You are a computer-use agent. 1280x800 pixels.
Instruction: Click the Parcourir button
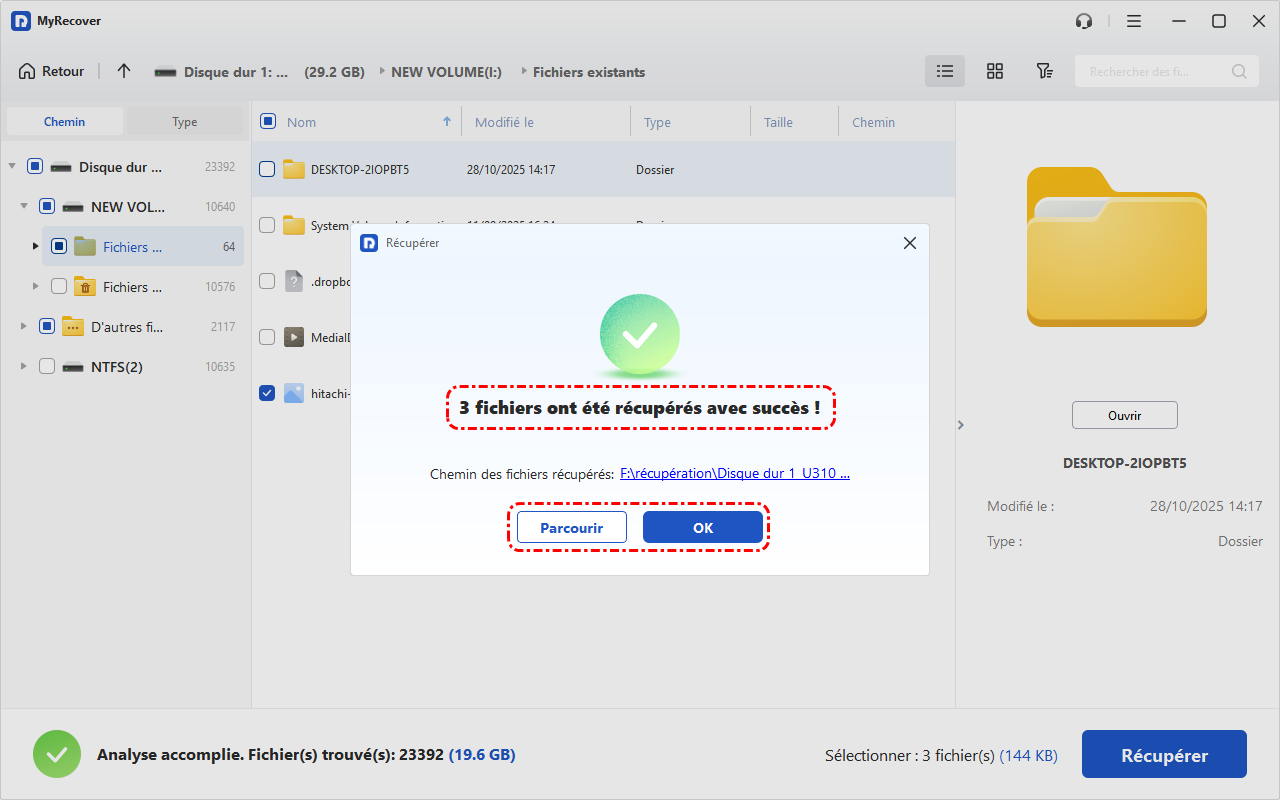pos(571,527)
